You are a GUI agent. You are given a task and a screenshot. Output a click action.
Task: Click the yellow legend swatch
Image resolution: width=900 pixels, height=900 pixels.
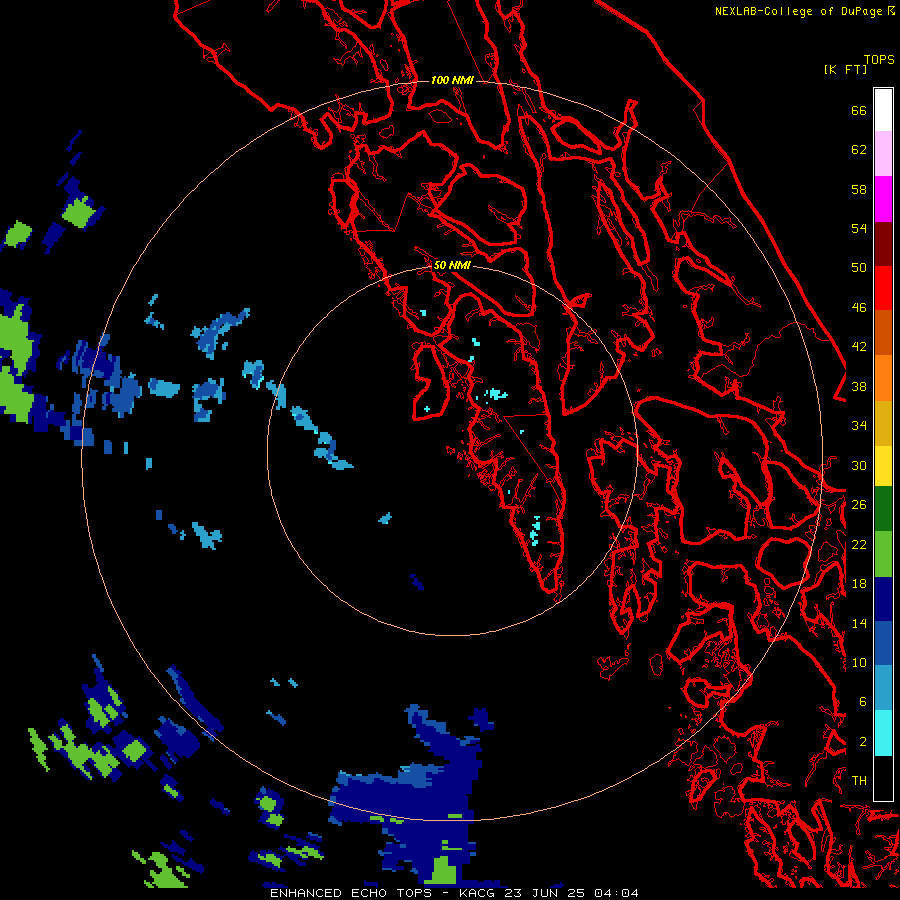click(883, 466)
